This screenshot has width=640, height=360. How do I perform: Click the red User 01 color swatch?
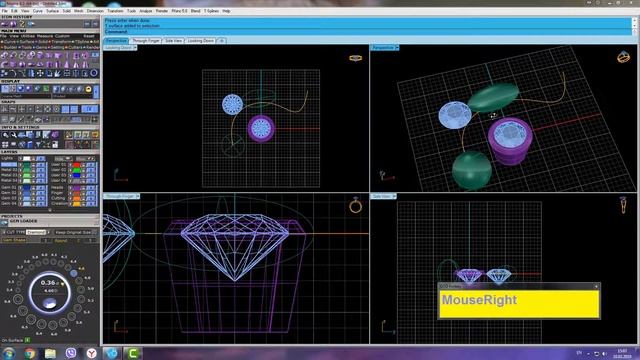pyautogui.click(x=76, y=164)
